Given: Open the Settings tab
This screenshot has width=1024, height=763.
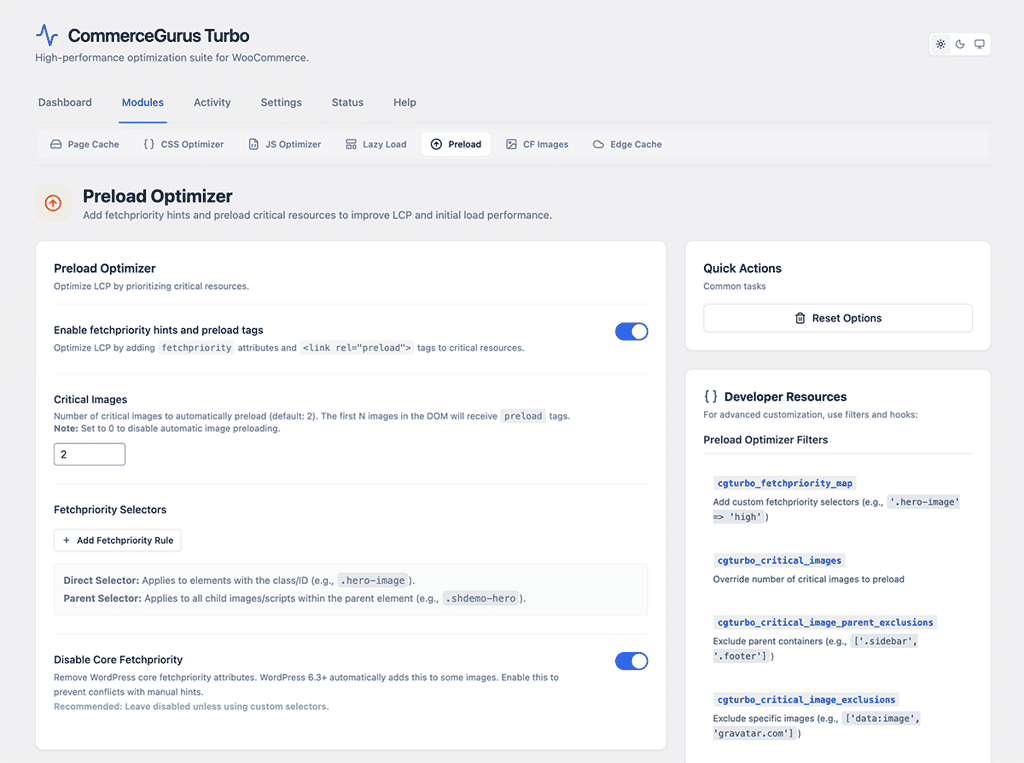Looking at the screenshot, I should (281, 103).
